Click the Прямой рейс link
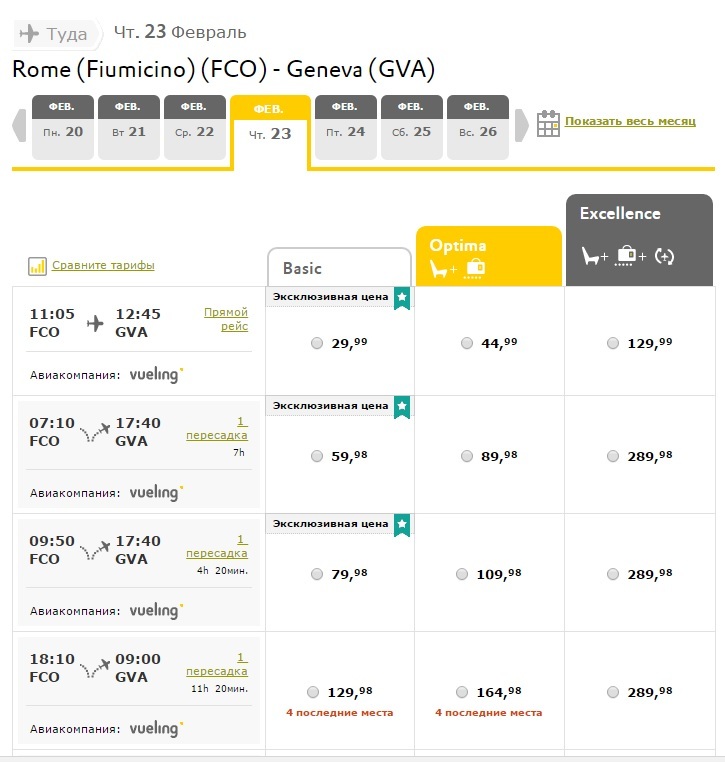 pyautogui.click(x=226, y=319)
